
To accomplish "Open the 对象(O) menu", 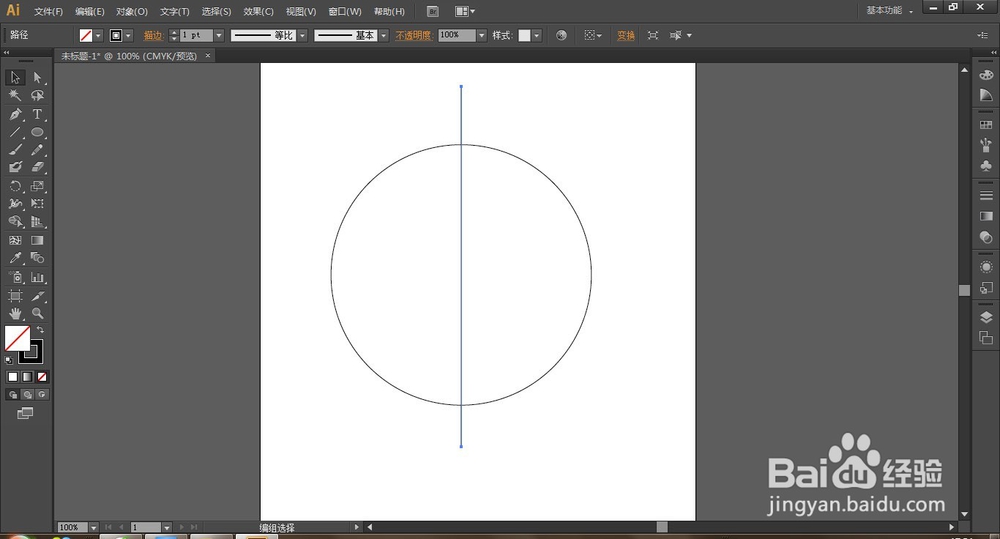I will (131, 11).
